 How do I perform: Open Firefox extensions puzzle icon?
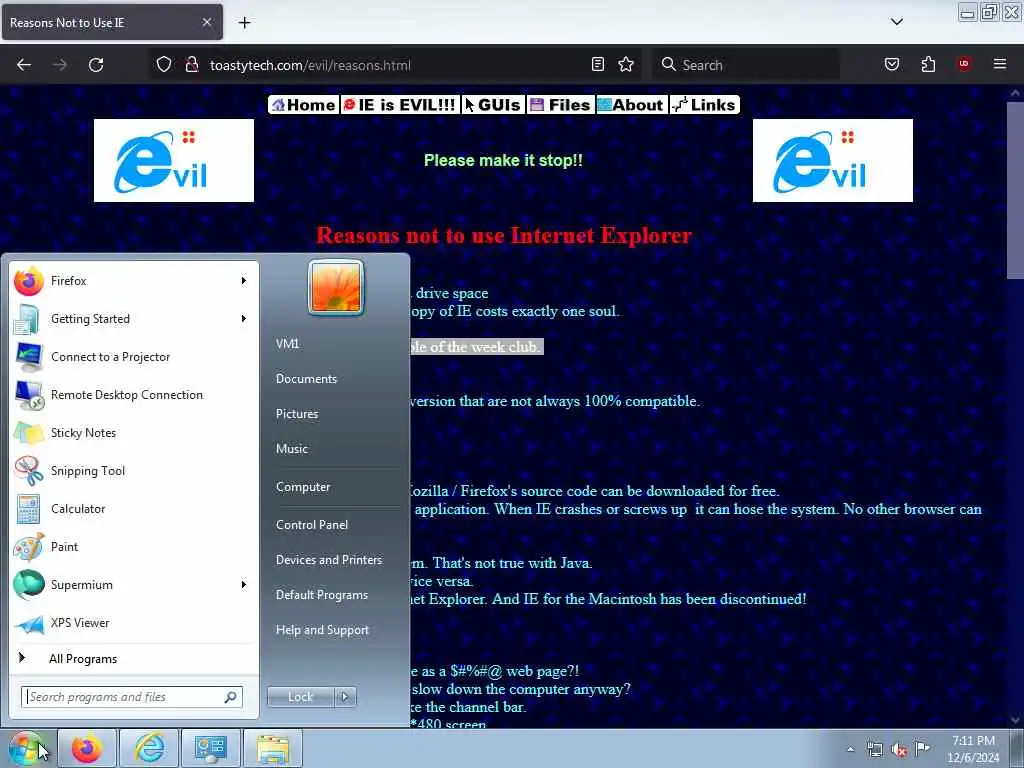(928, 64)
